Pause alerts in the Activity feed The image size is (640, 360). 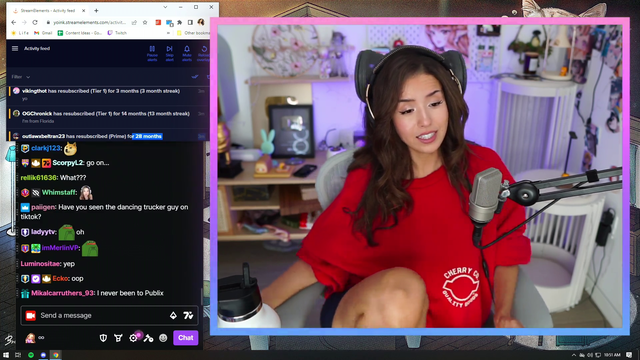tap(152, 53)
